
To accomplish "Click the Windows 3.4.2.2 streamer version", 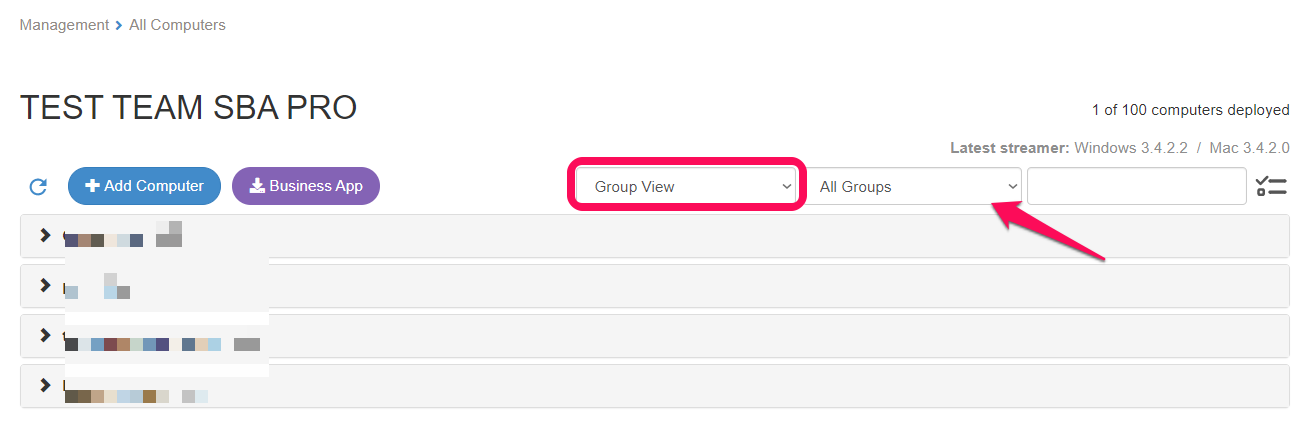I will pos(1131,148).
